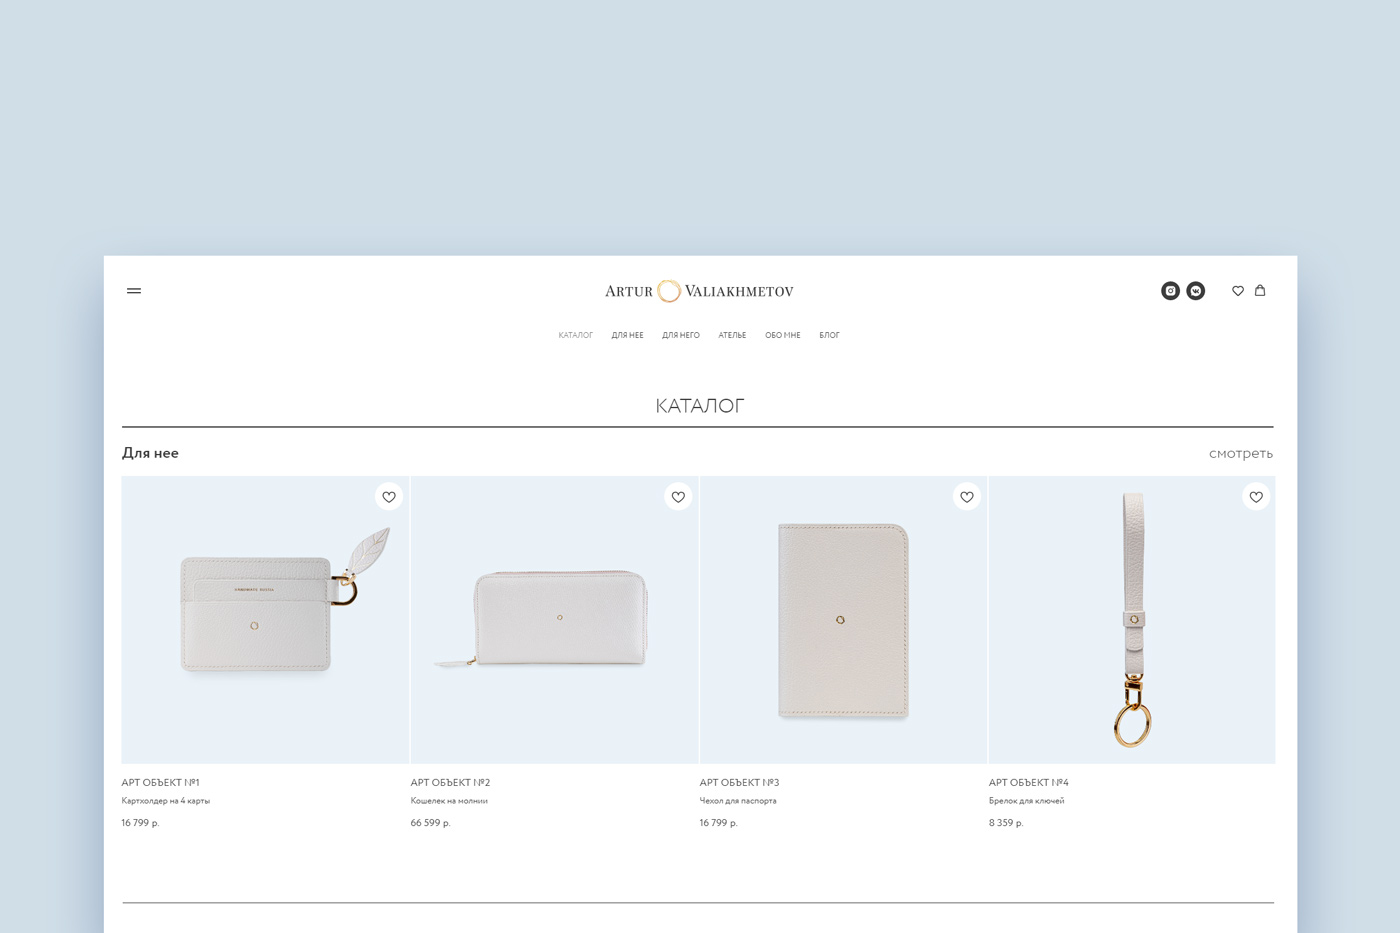The image size is (1400, 933).
Task: Open the hamburger menu icon
Action: pyautogui.click(x=134, y=291)
